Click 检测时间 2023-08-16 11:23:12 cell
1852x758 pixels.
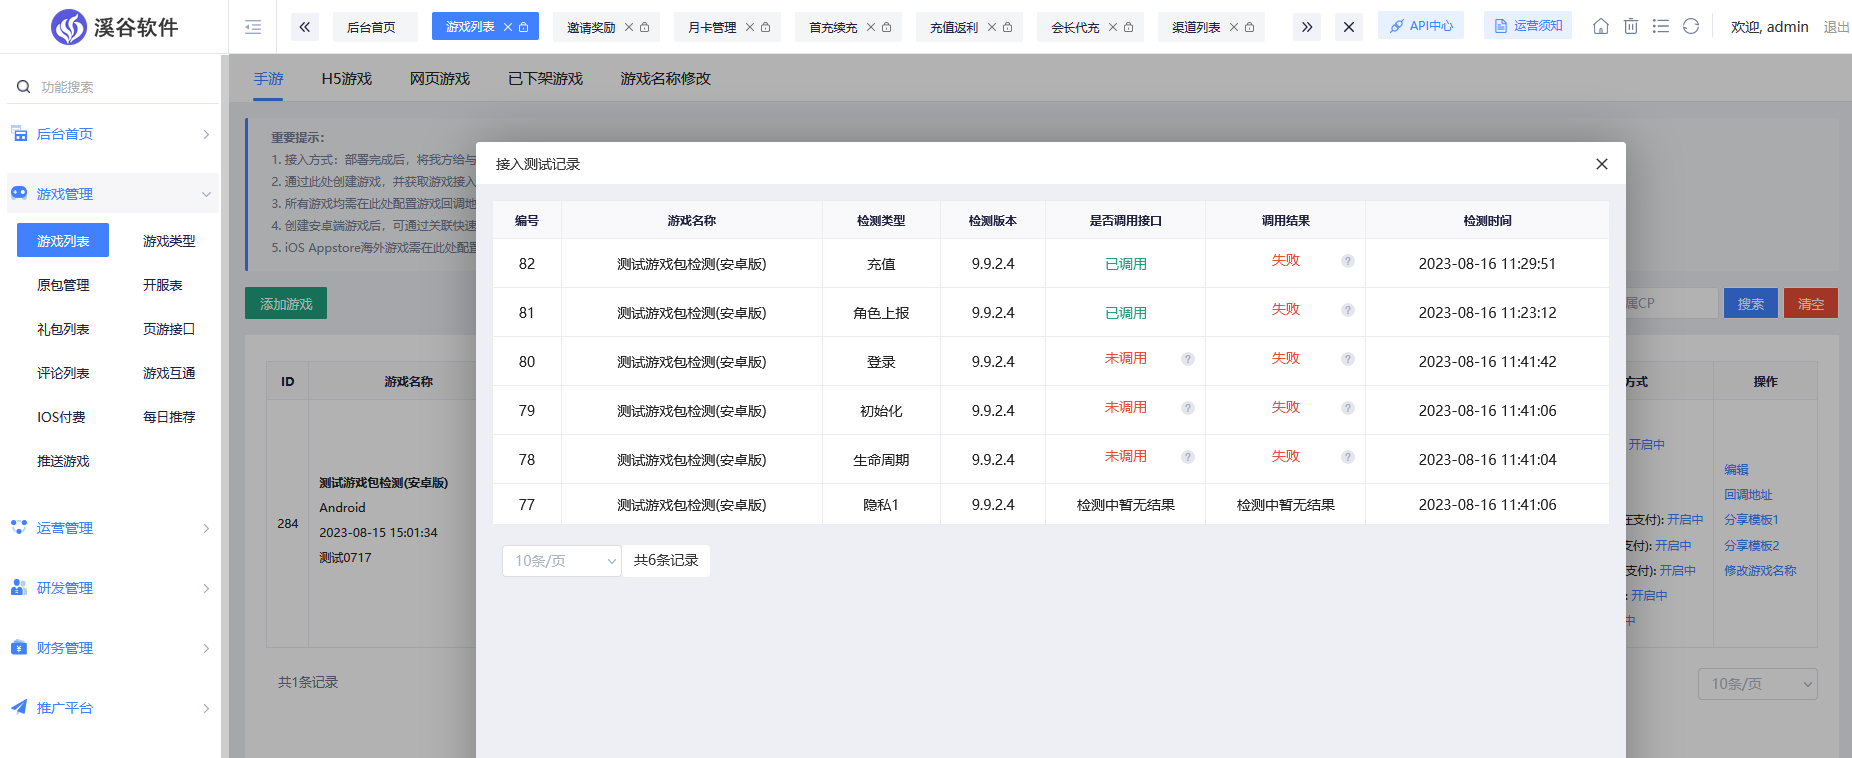coord(1487,313)
